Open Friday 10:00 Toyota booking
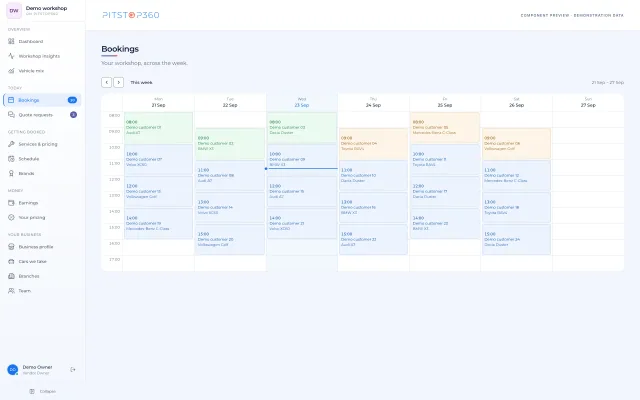Viewport: 640px width, 400px height. pos(445,160)
